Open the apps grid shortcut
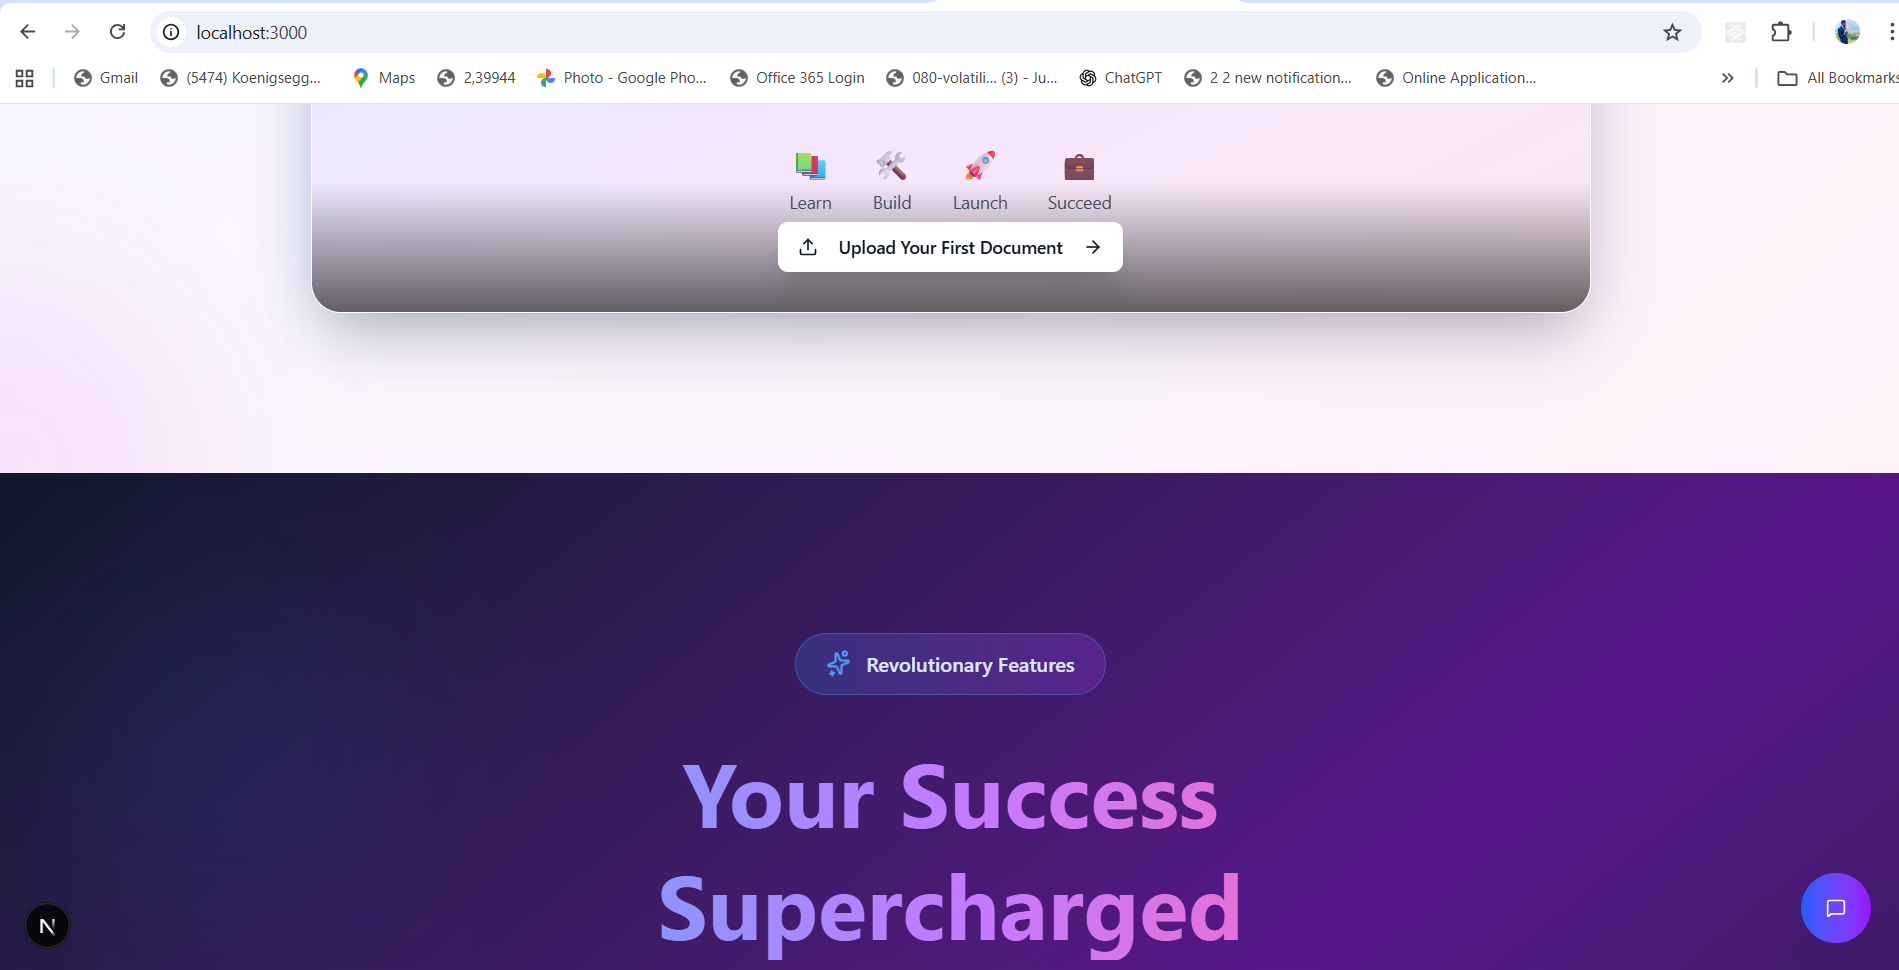 click(25, 78)
